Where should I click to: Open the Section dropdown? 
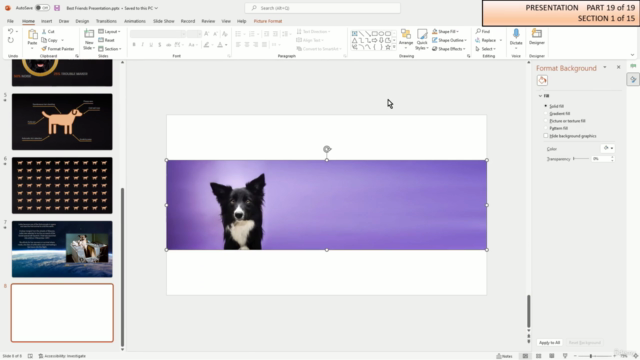click(x=110, y=49)
